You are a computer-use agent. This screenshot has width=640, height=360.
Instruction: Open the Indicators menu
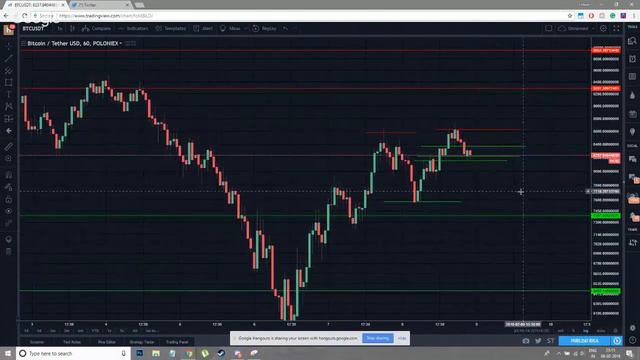(133, 29)
